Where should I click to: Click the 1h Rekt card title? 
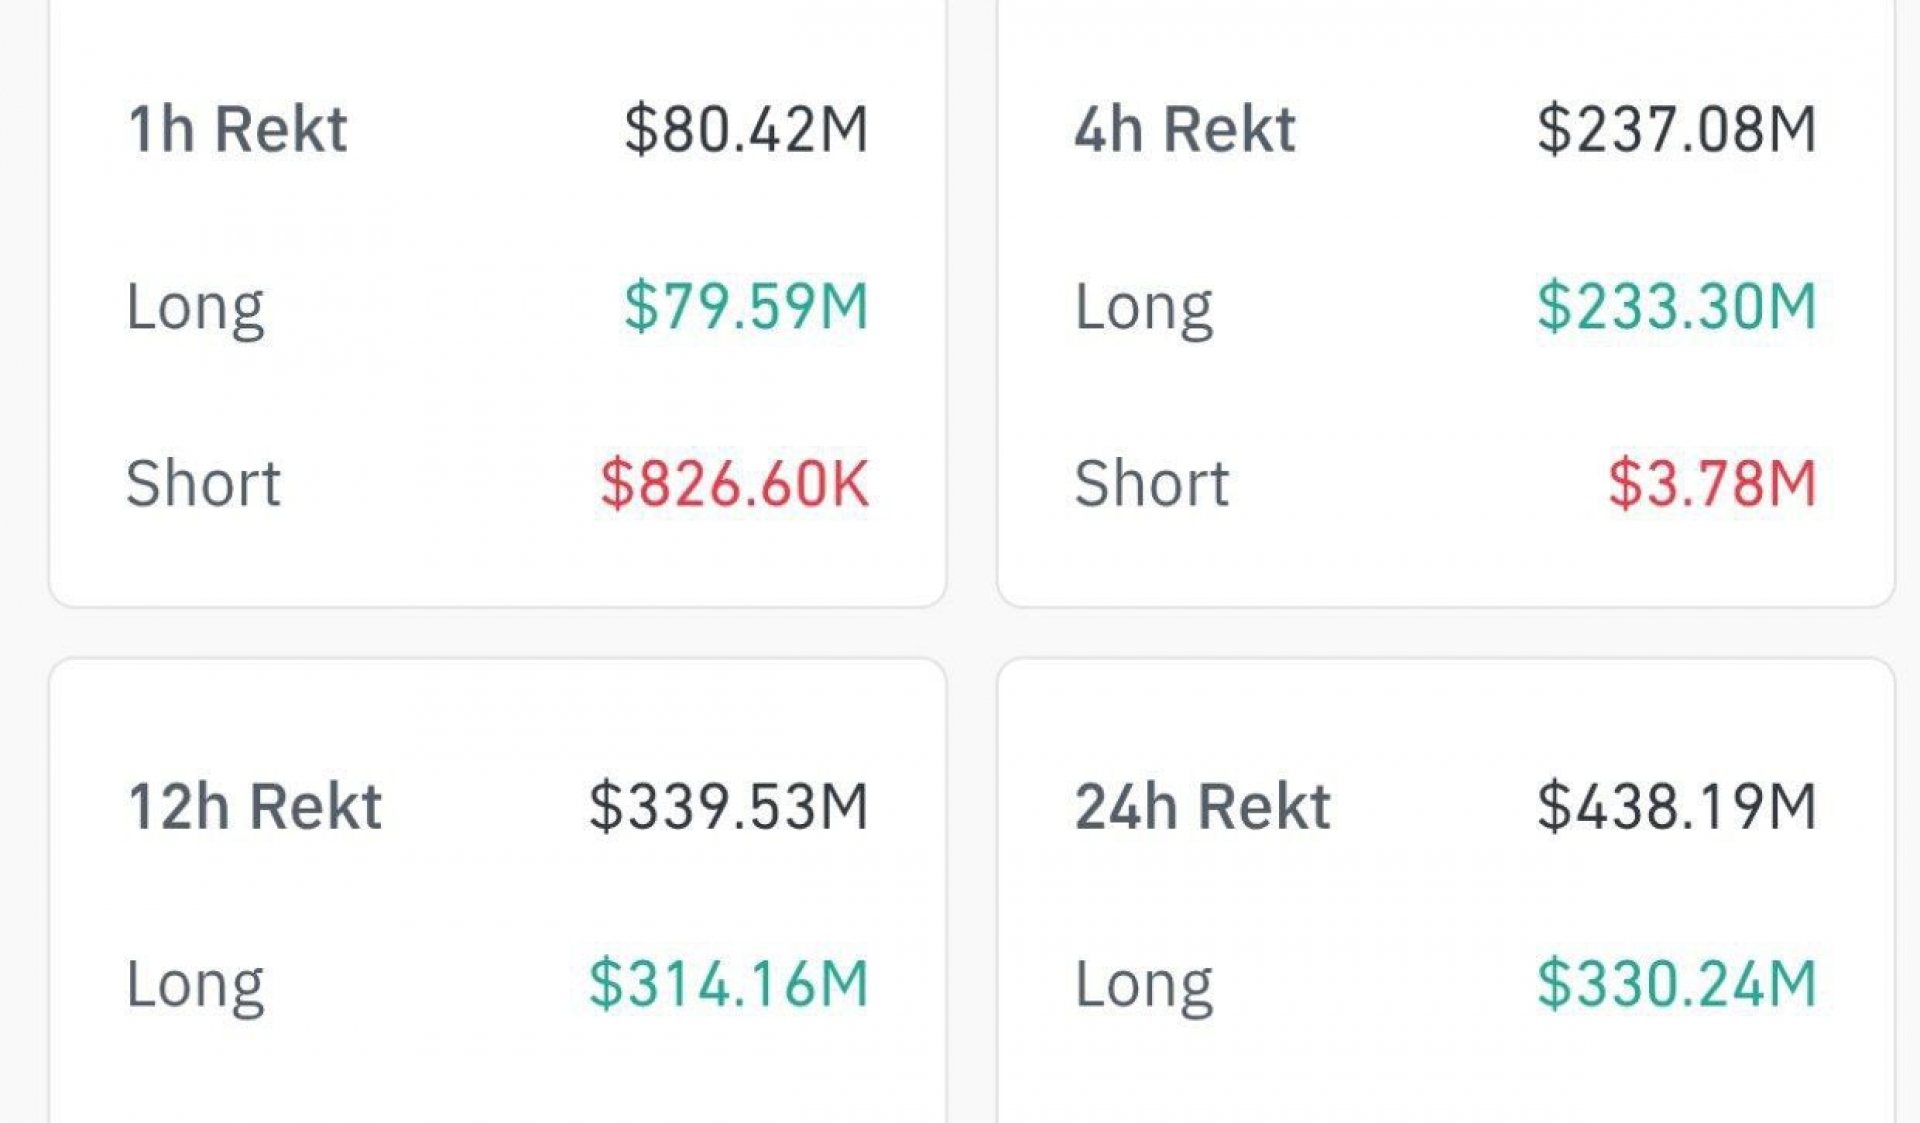pos(237,129)
